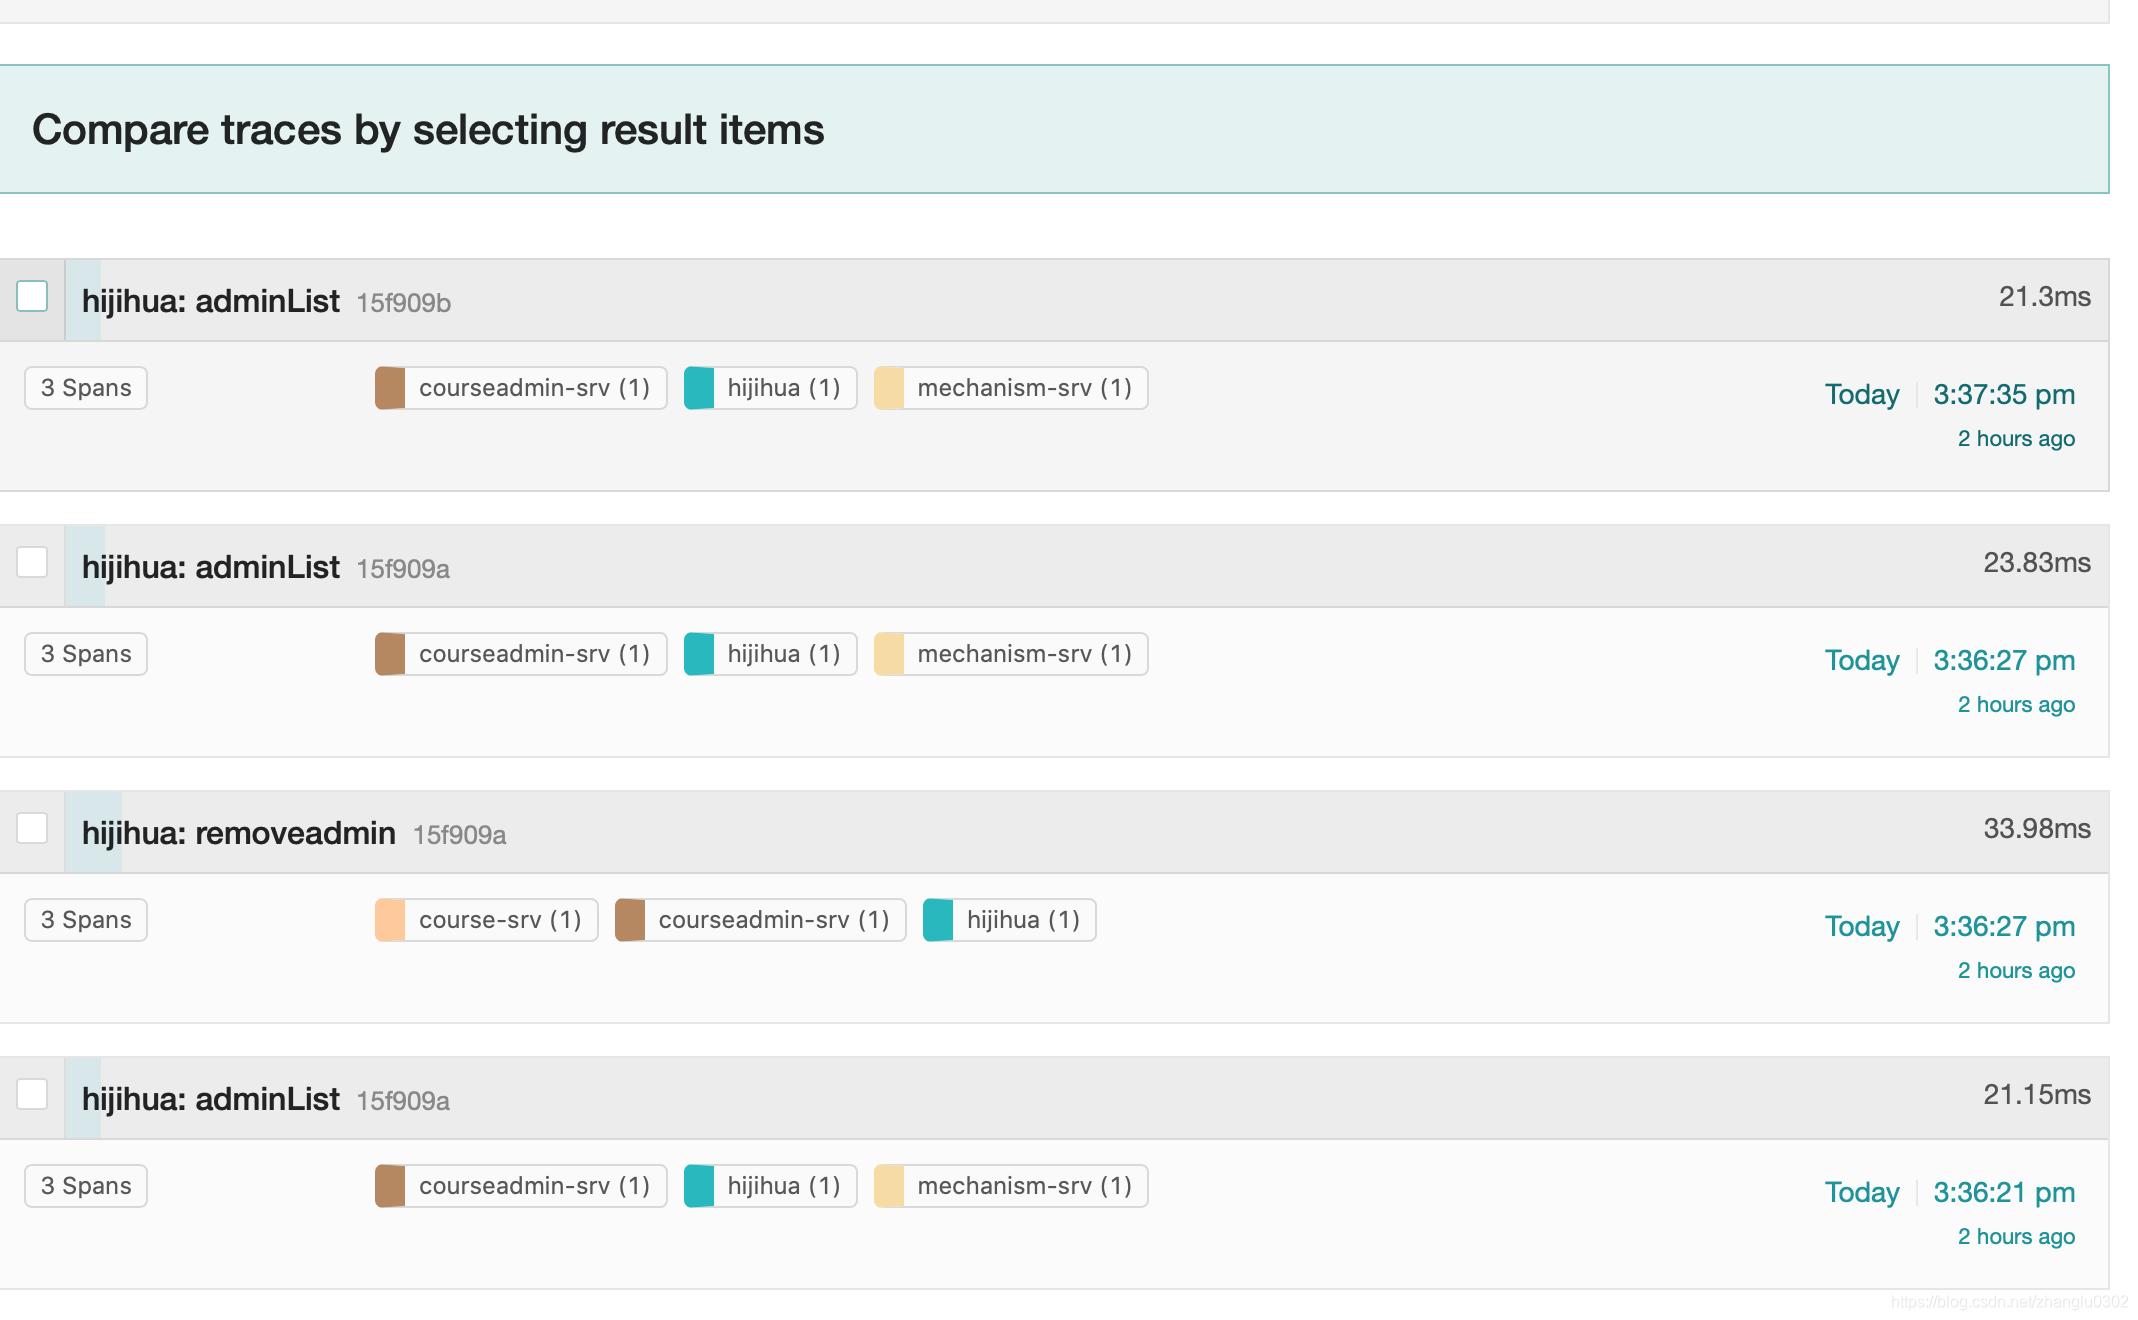The image size is (2138, 1320).
Task: Click the 3:36:21 pm timestamp
Action: coord(2003,1193)
